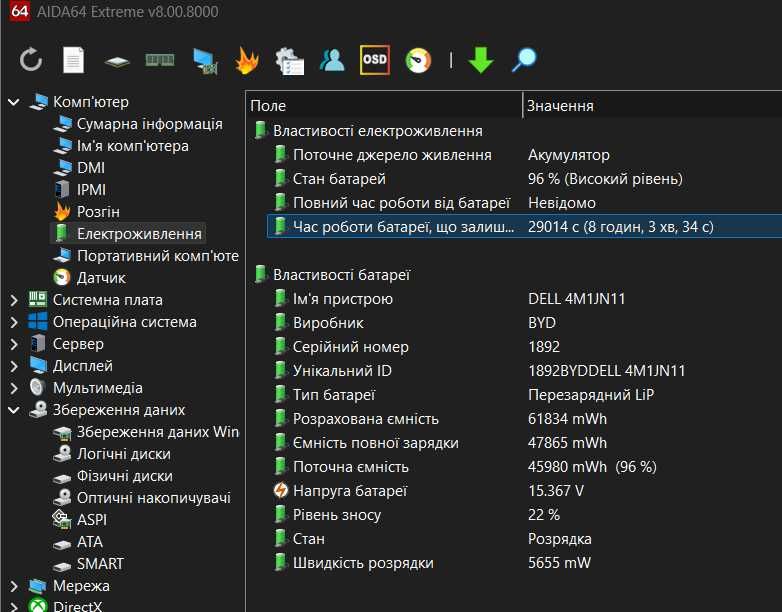Select the Рівень зносу row

point(525,515)
